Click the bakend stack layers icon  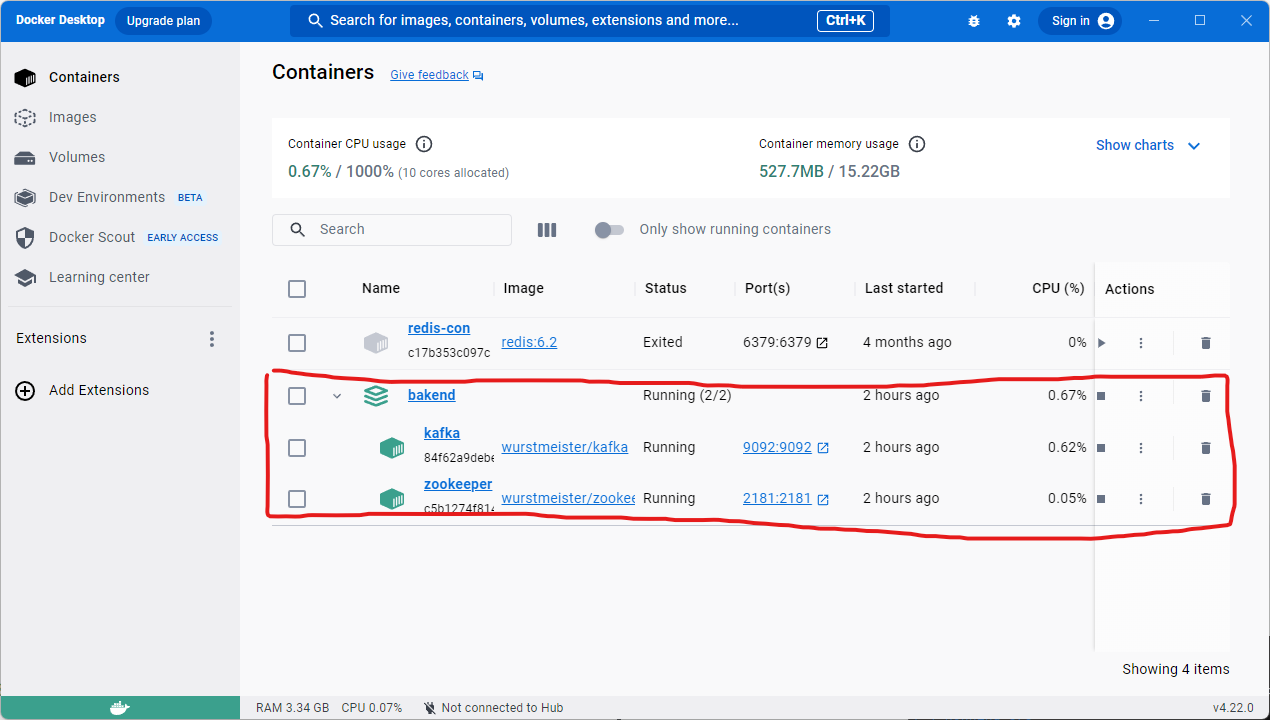[x=376, y=396]
